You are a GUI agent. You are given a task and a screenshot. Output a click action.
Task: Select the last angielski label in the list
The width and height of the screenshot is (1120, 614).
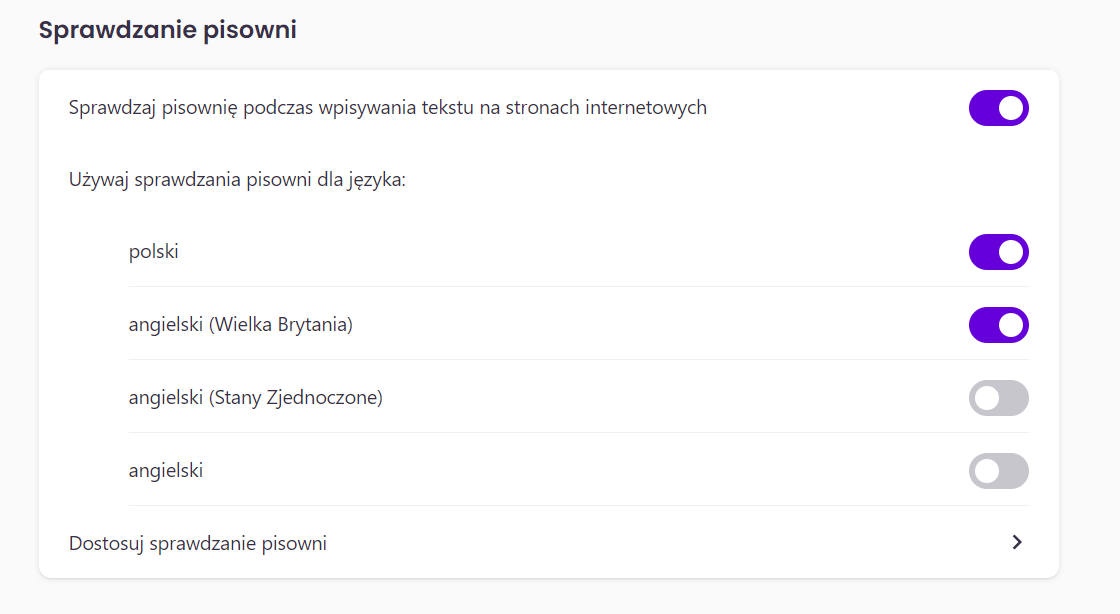tap(166, 470)
